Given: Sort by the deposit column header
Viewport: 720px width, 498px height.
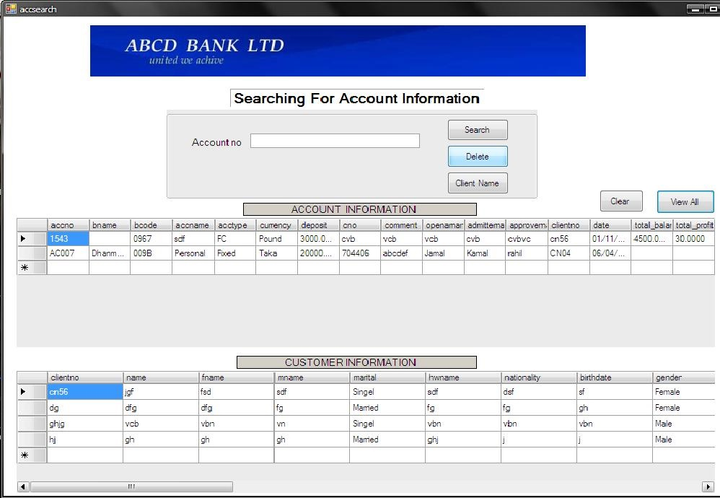Looking at the screenshot, I should point(318,225).
